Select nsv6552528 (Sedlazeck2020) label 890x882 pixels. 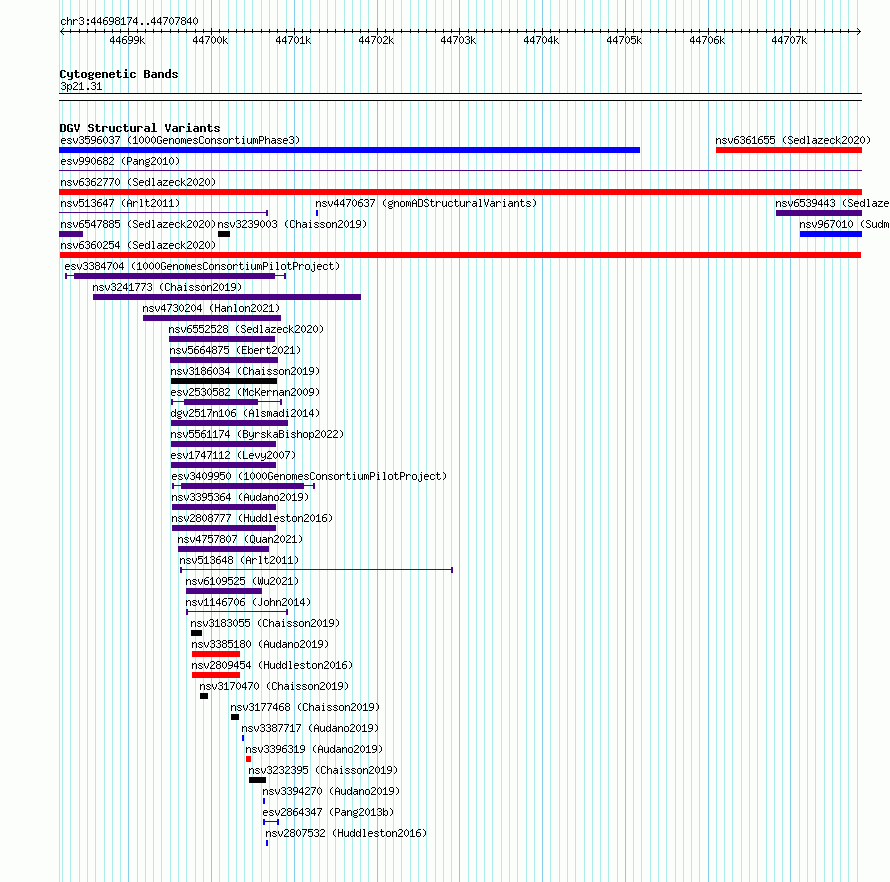(x=246, y=329)
